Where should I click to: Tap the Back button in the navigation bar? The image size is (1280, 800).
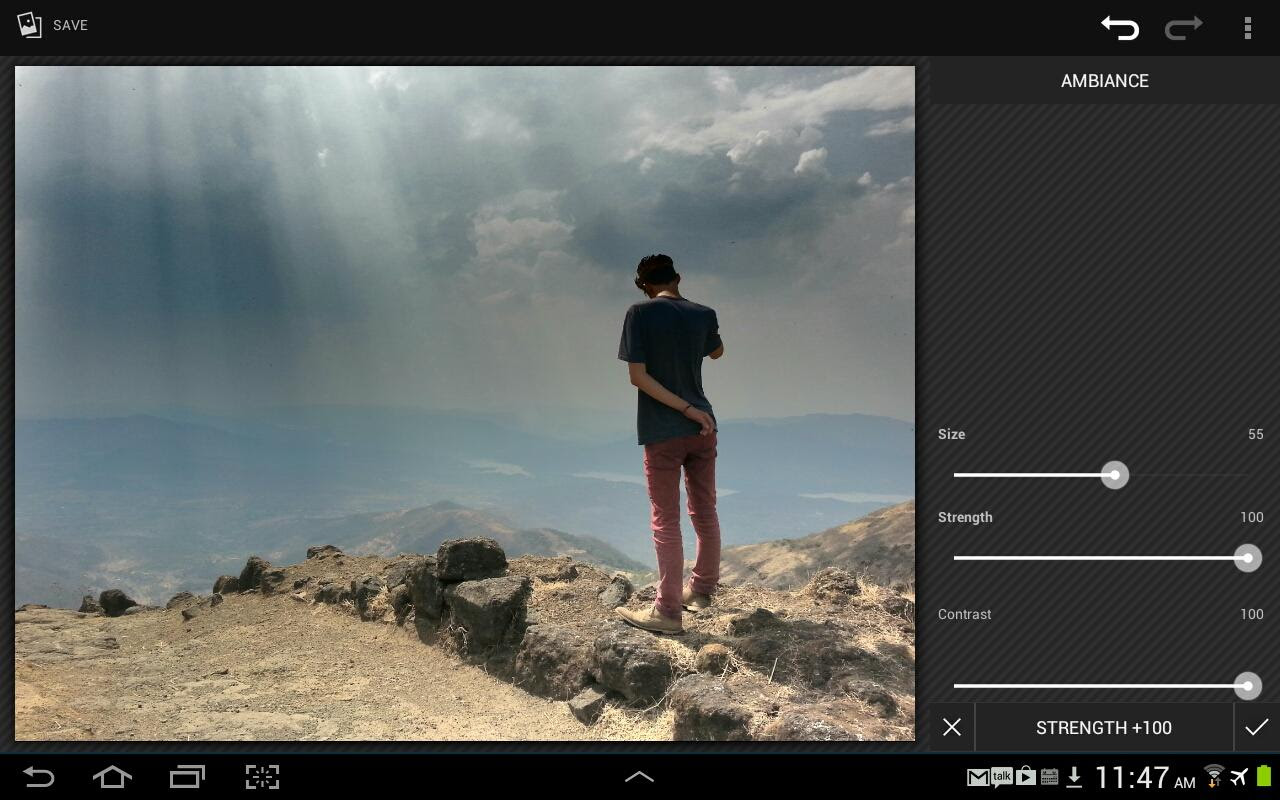tap(38, 777)
